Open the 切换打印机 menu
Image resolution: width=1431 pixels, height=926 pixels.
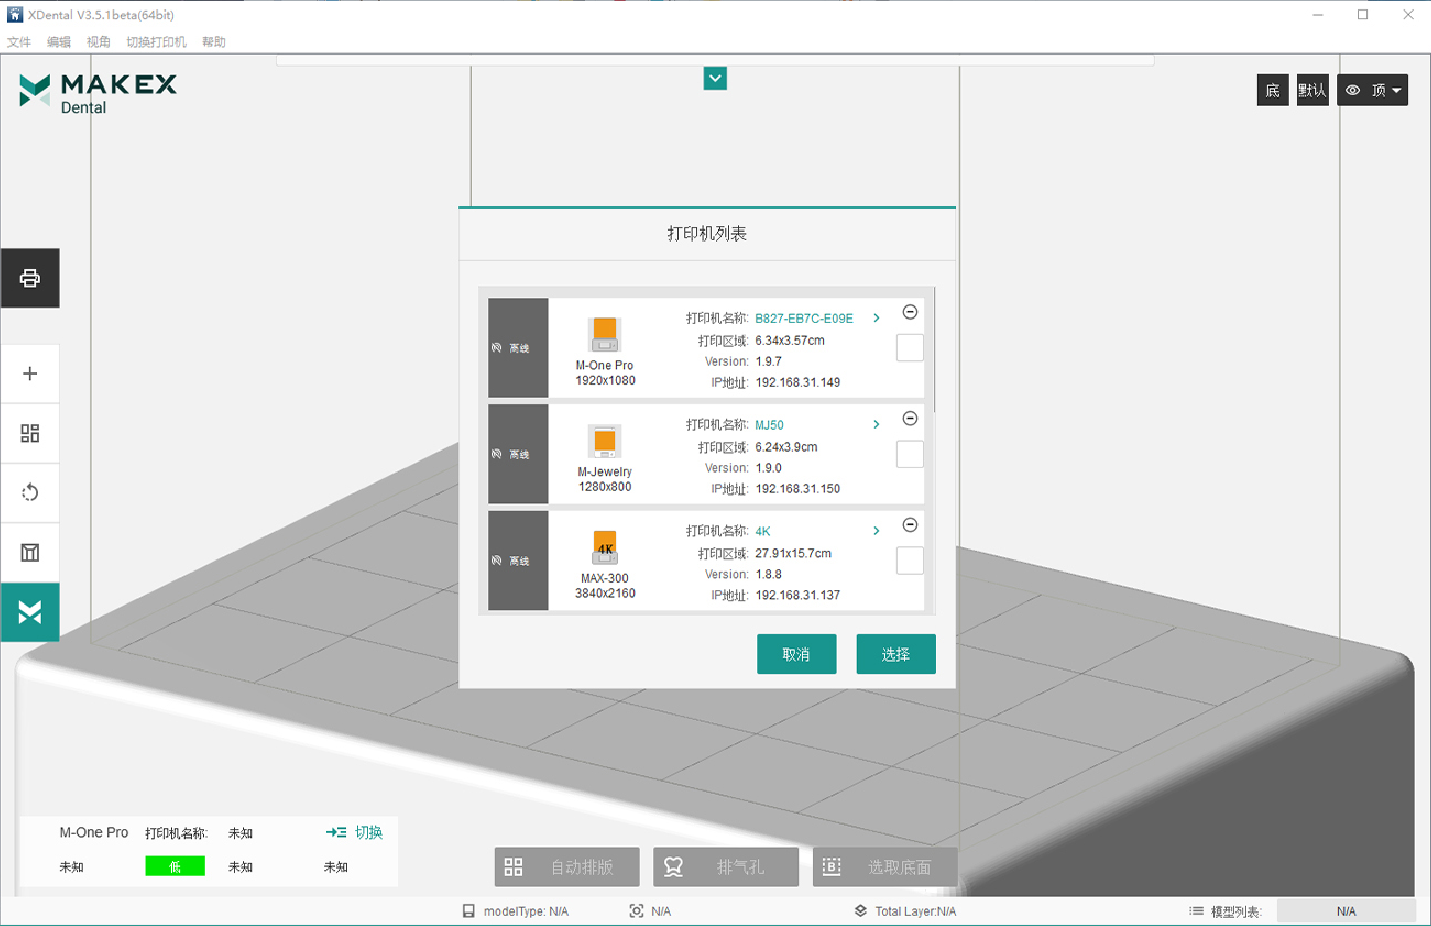156,42
